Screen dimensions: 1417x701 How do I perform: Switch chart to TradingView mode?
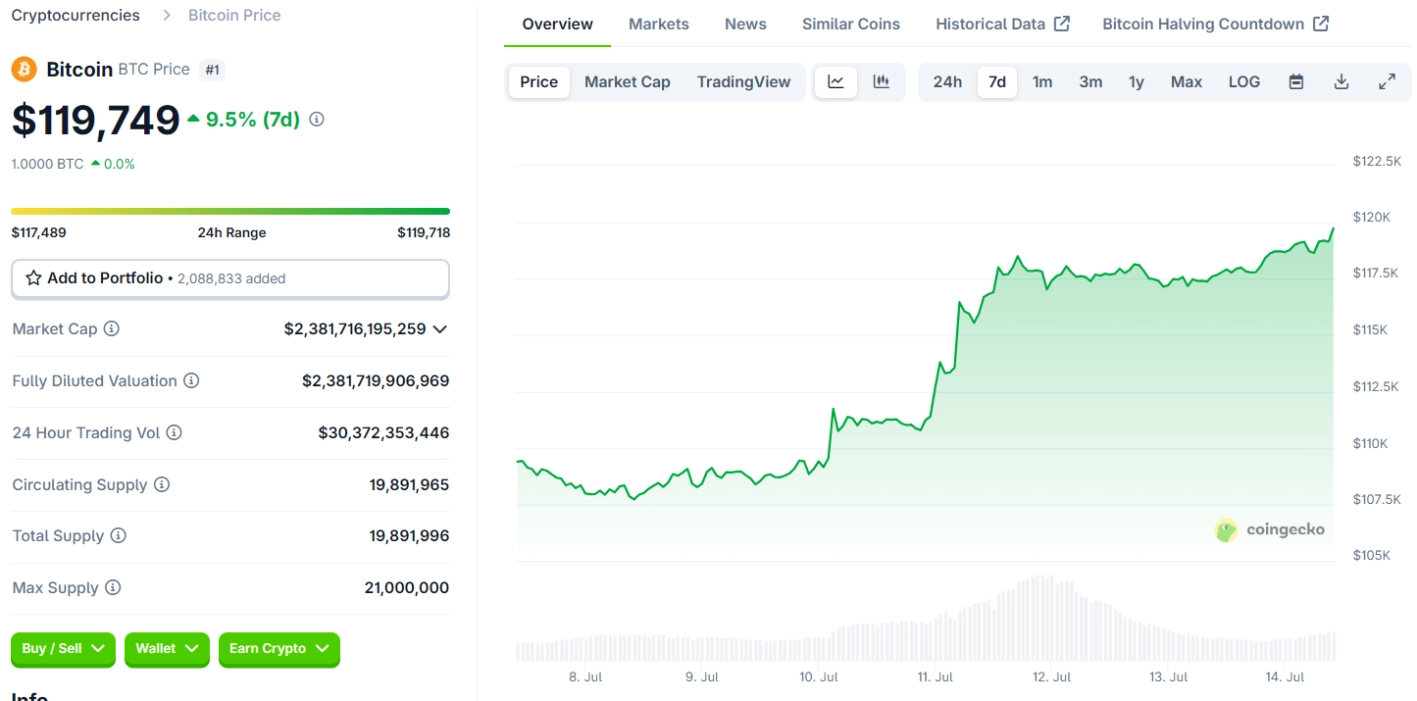click(x=744, y=82)
